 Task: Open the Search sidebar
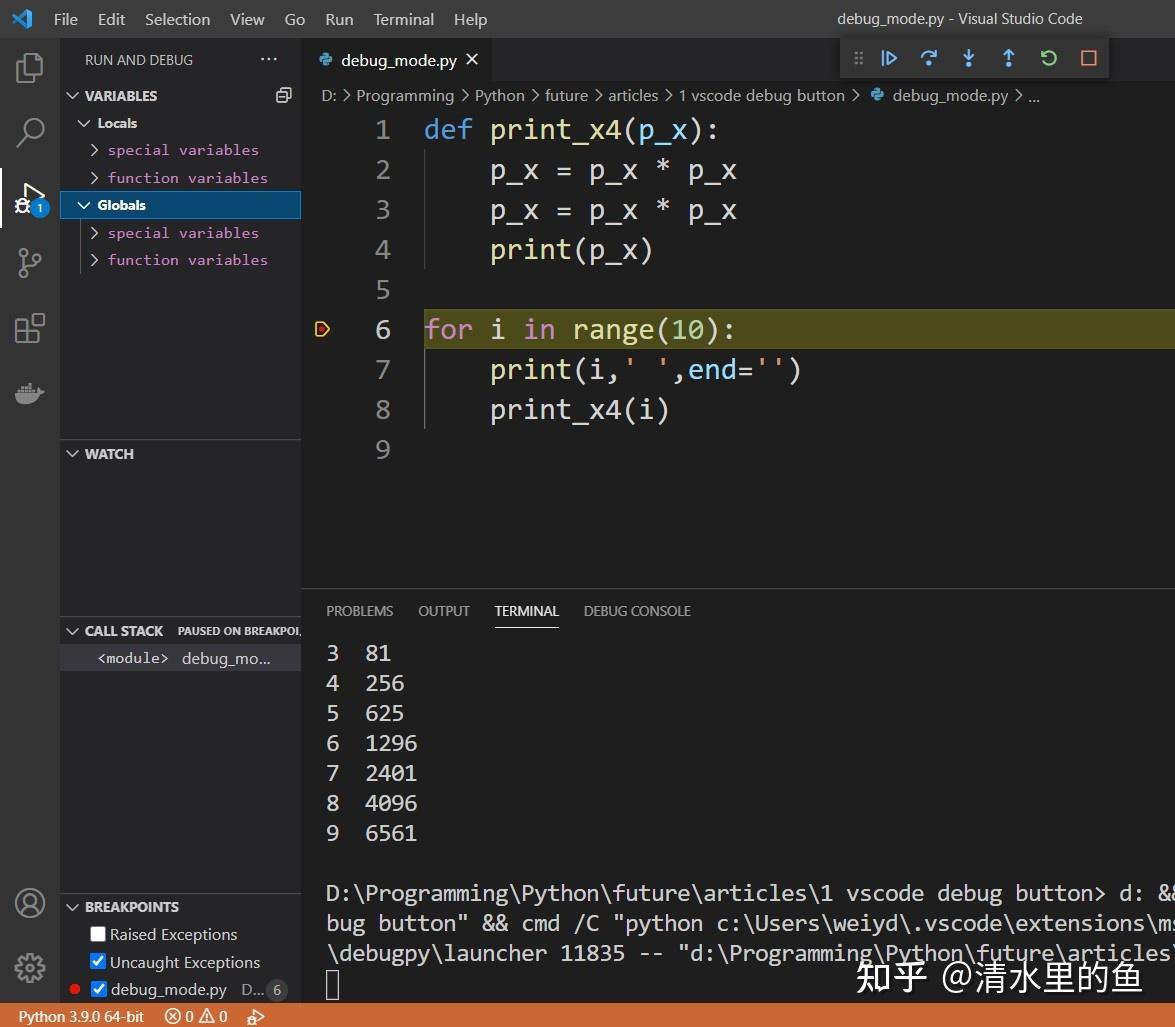(29, 132)
